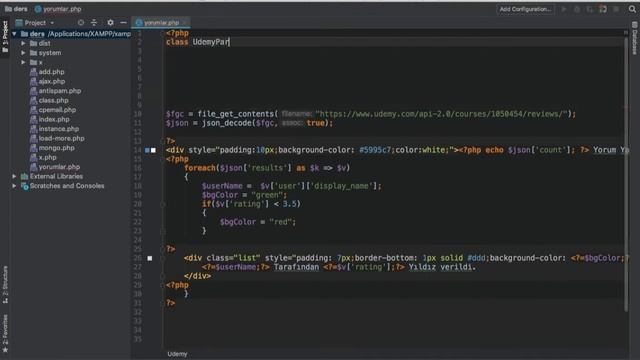Click the $userName assignment line

click(291, 186)
